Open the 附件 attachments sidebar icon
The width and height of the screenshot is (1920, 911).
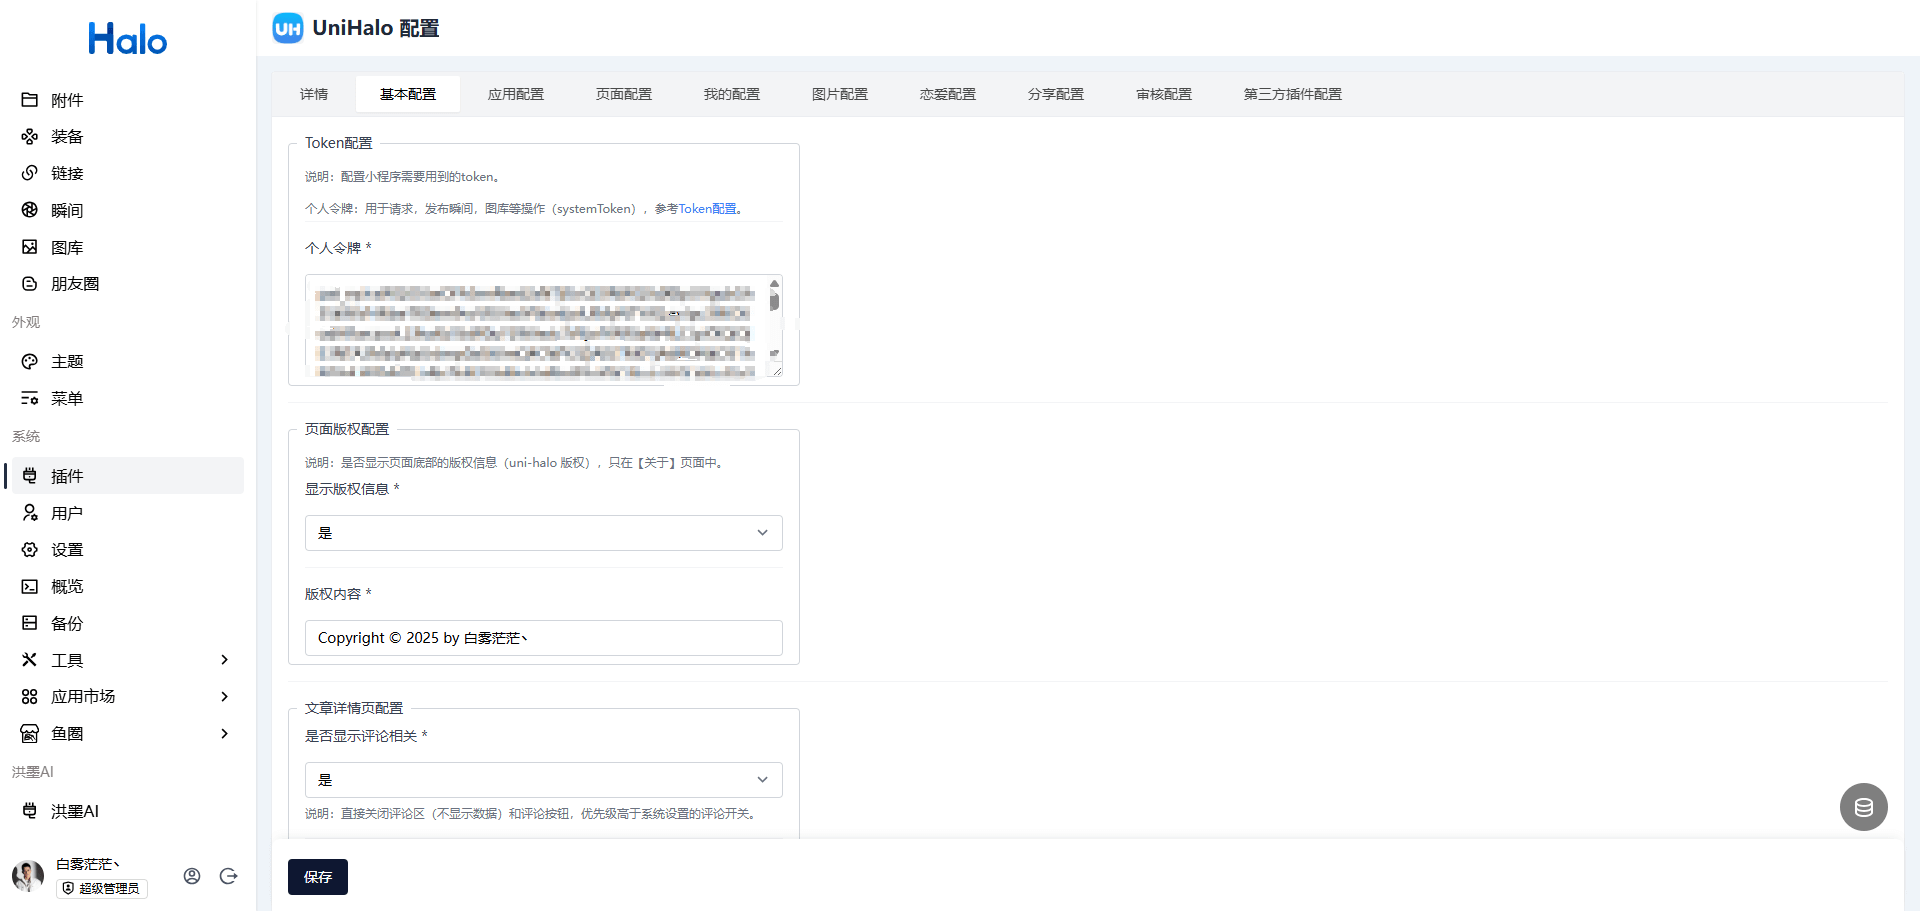[x=30, y=100]
